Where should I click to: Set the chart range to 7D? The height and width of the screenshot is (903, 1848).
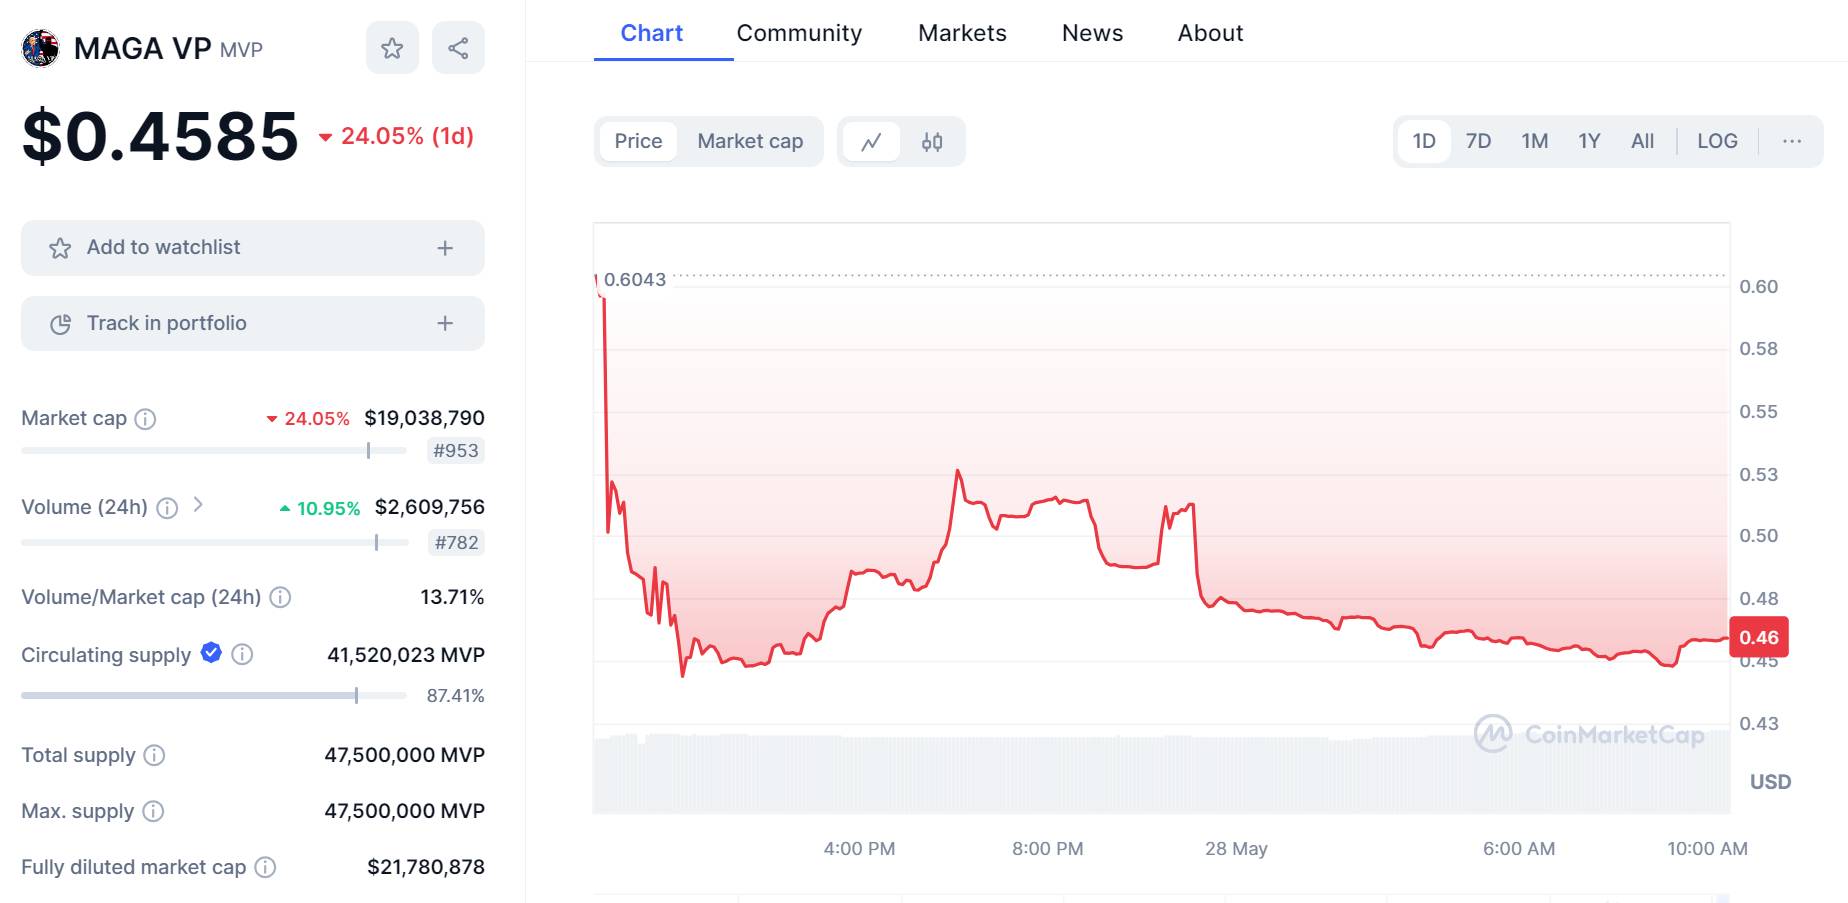click(1478, 141)
